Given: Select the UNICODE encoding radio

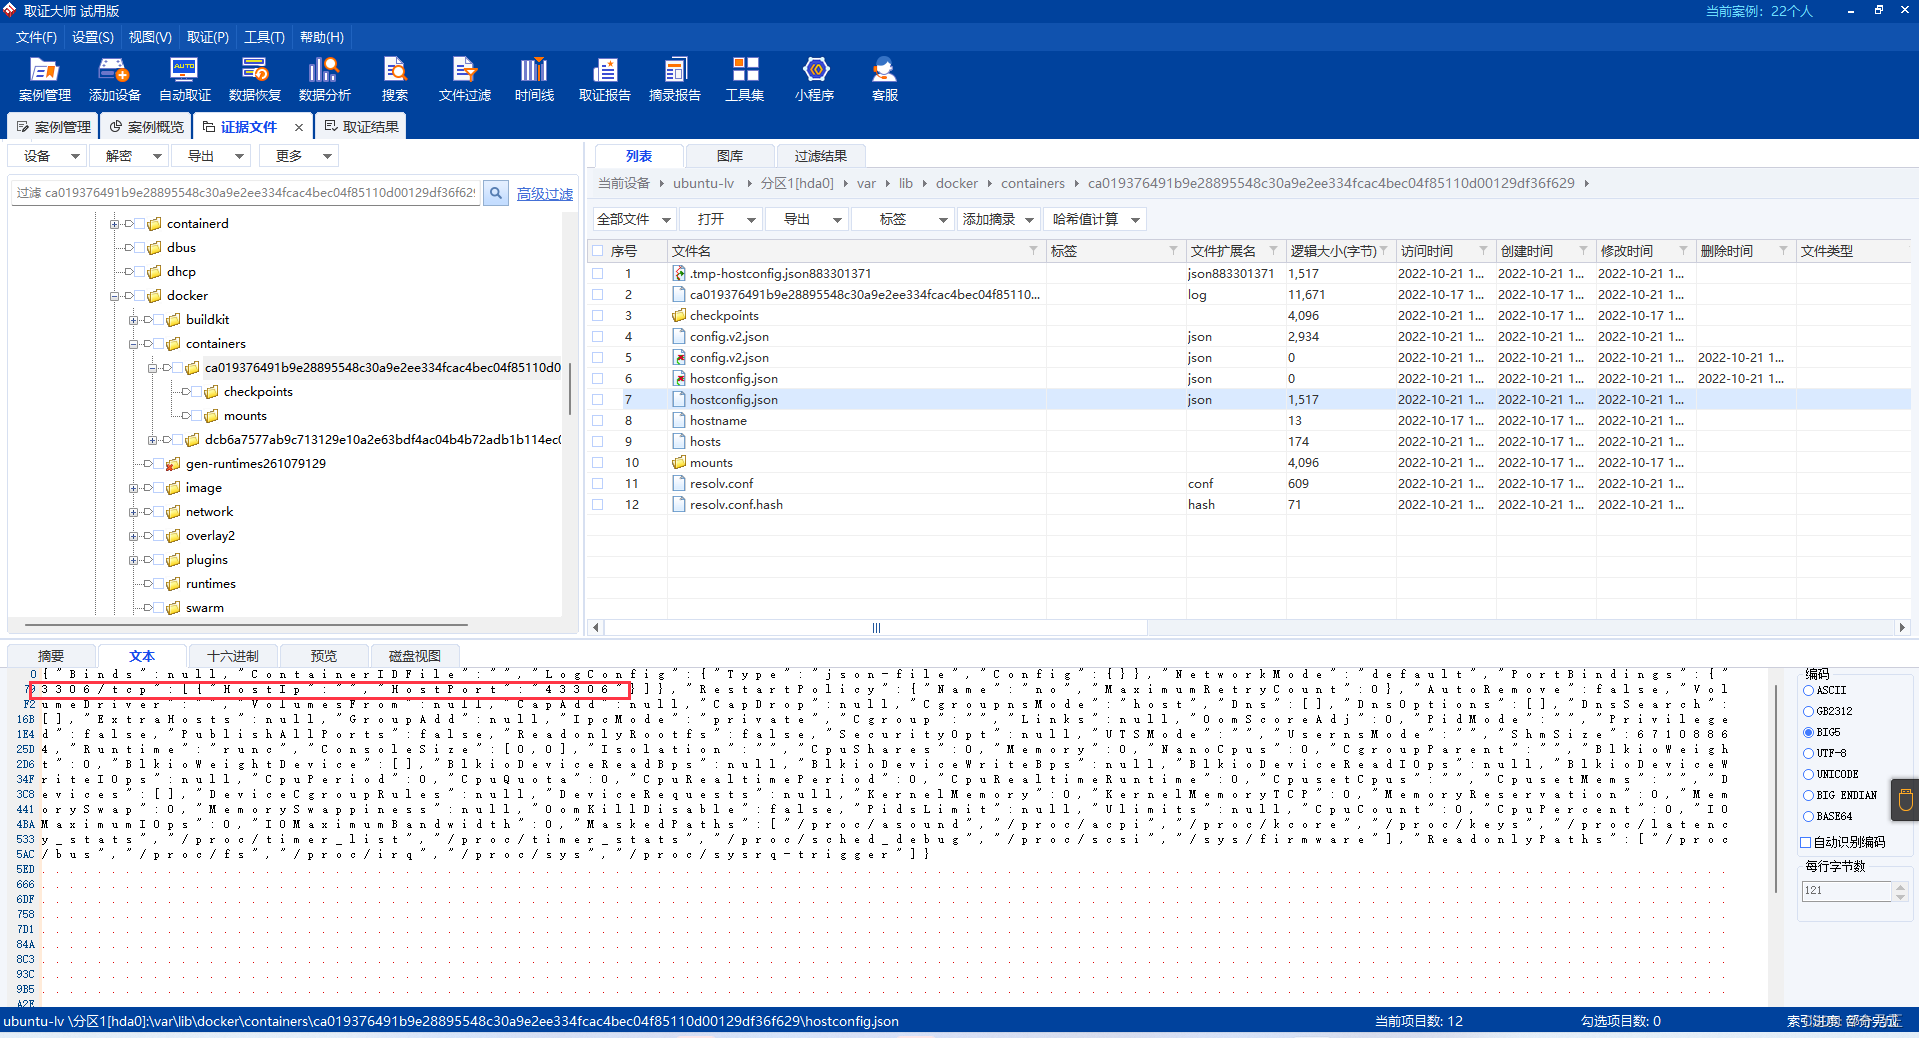Looking at the screenshot, I should coord(1808,775).
